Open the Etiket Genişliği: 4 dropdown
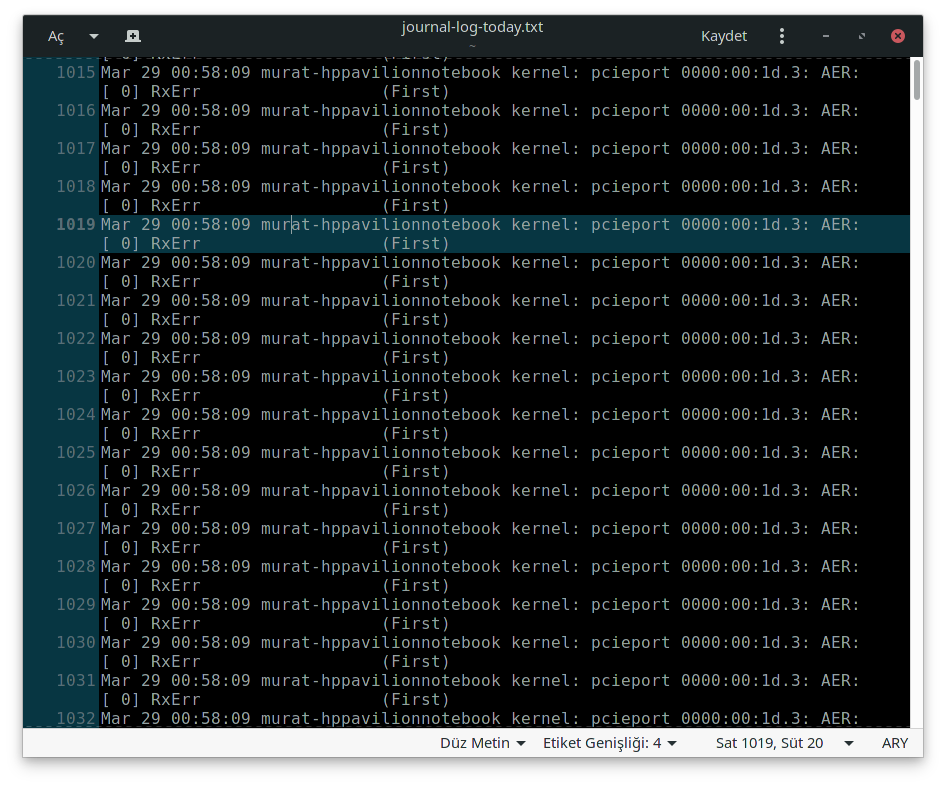This screenshot has height=788, width=946. tap(609, 743)
